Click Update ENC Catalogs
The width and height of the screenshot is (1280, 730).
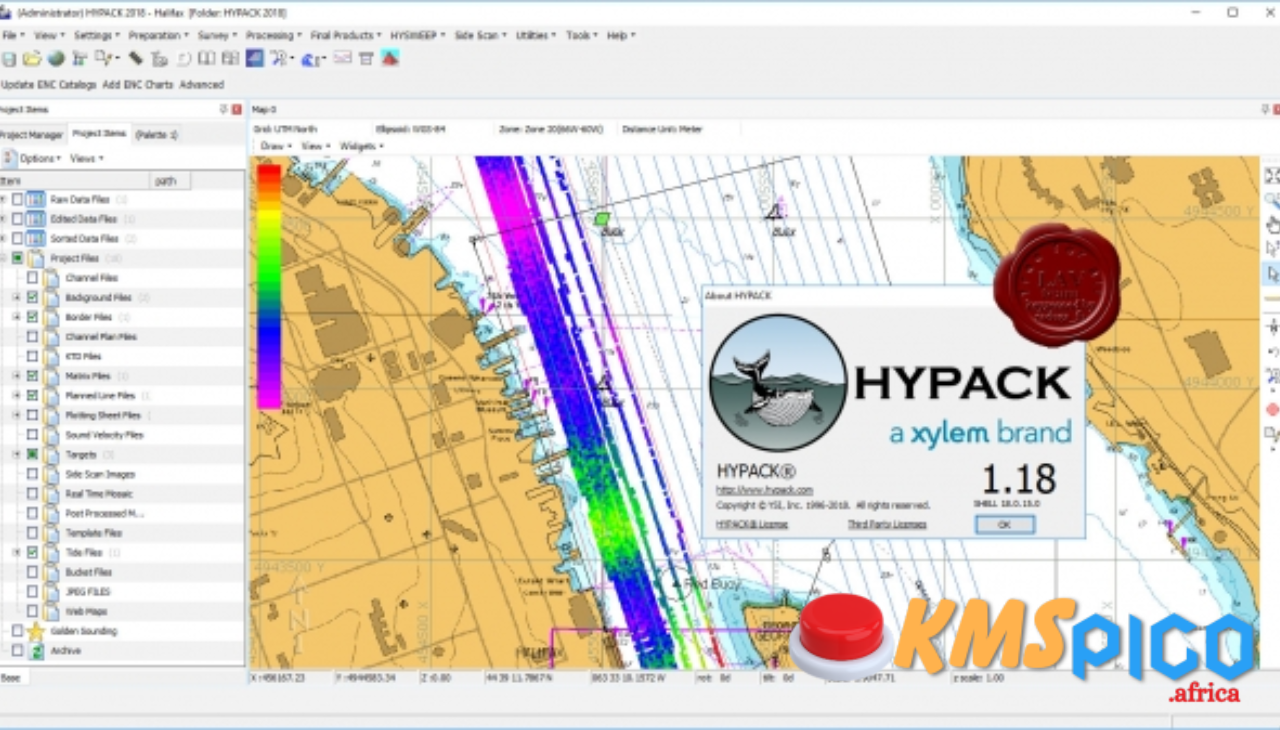(49, 85)
